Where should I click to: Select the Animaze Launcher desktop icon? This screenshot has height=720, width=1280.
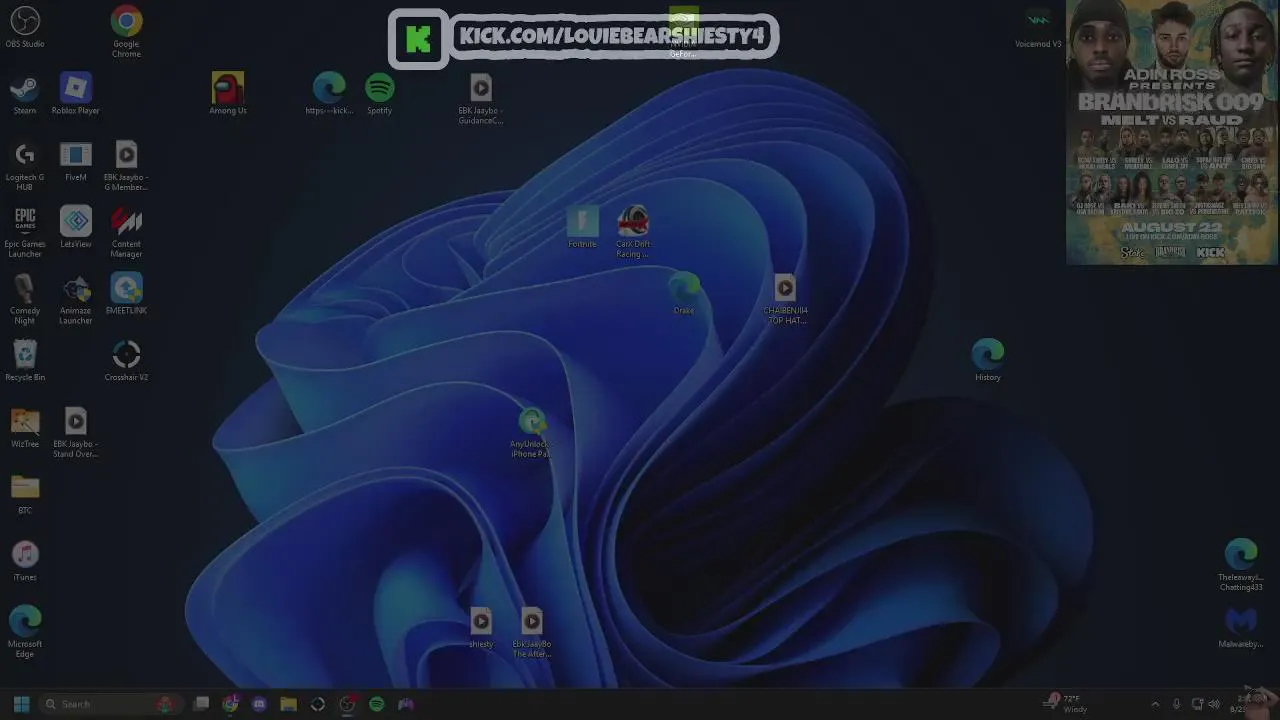[x=76, y=299]
